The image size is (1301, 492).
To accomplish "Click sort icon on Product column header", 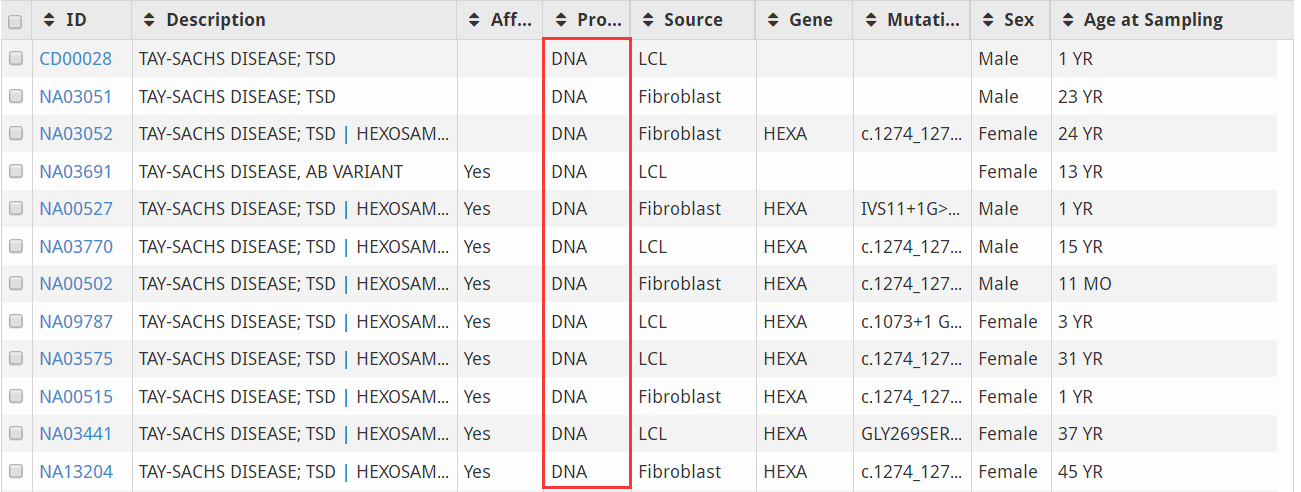I will coord(561,20).
